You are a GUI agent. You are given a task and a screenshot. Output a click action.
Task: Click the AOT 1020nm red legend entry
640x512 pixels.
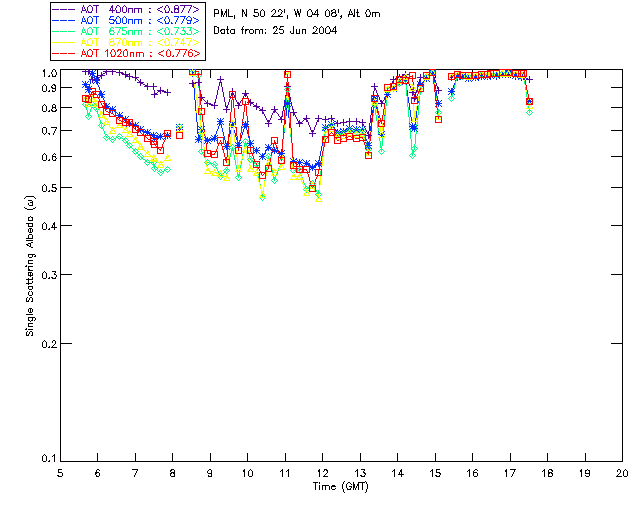[127, 53]
